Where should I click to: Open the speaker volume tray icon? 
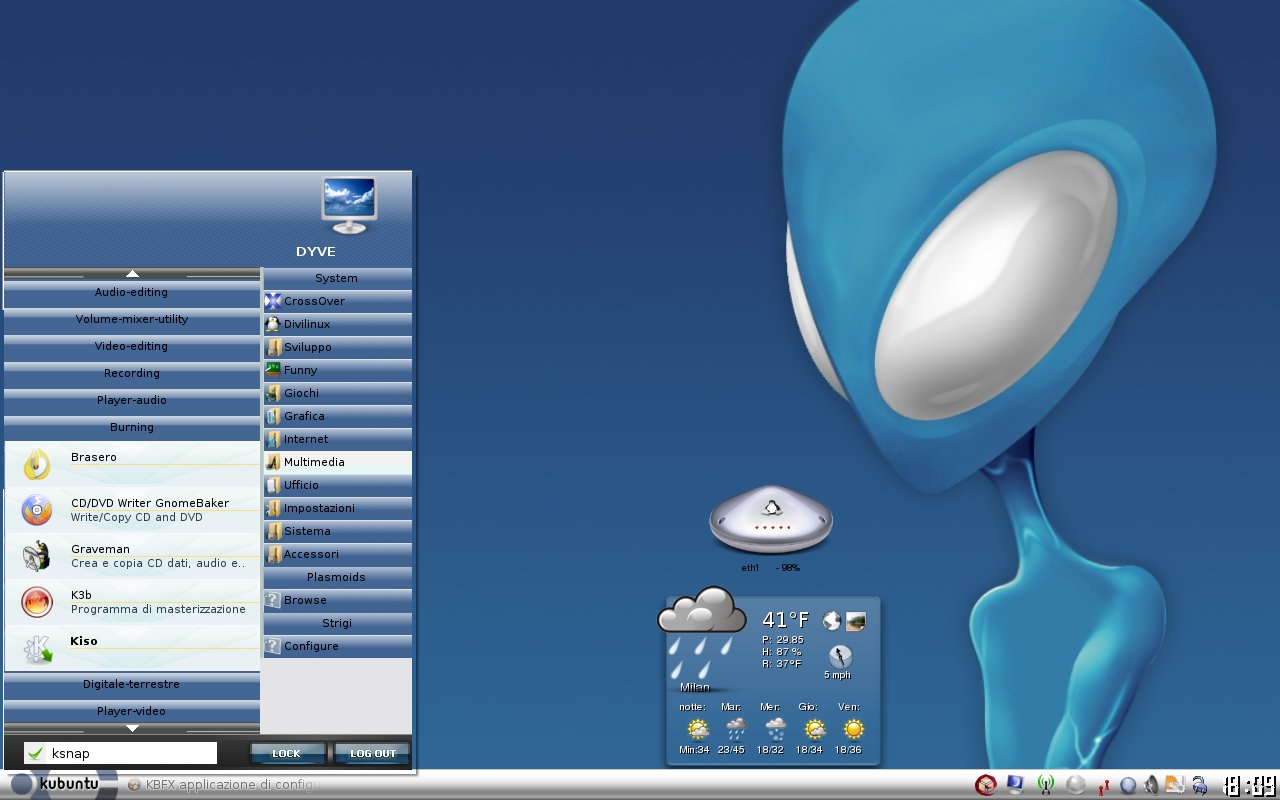point(1152,786)
